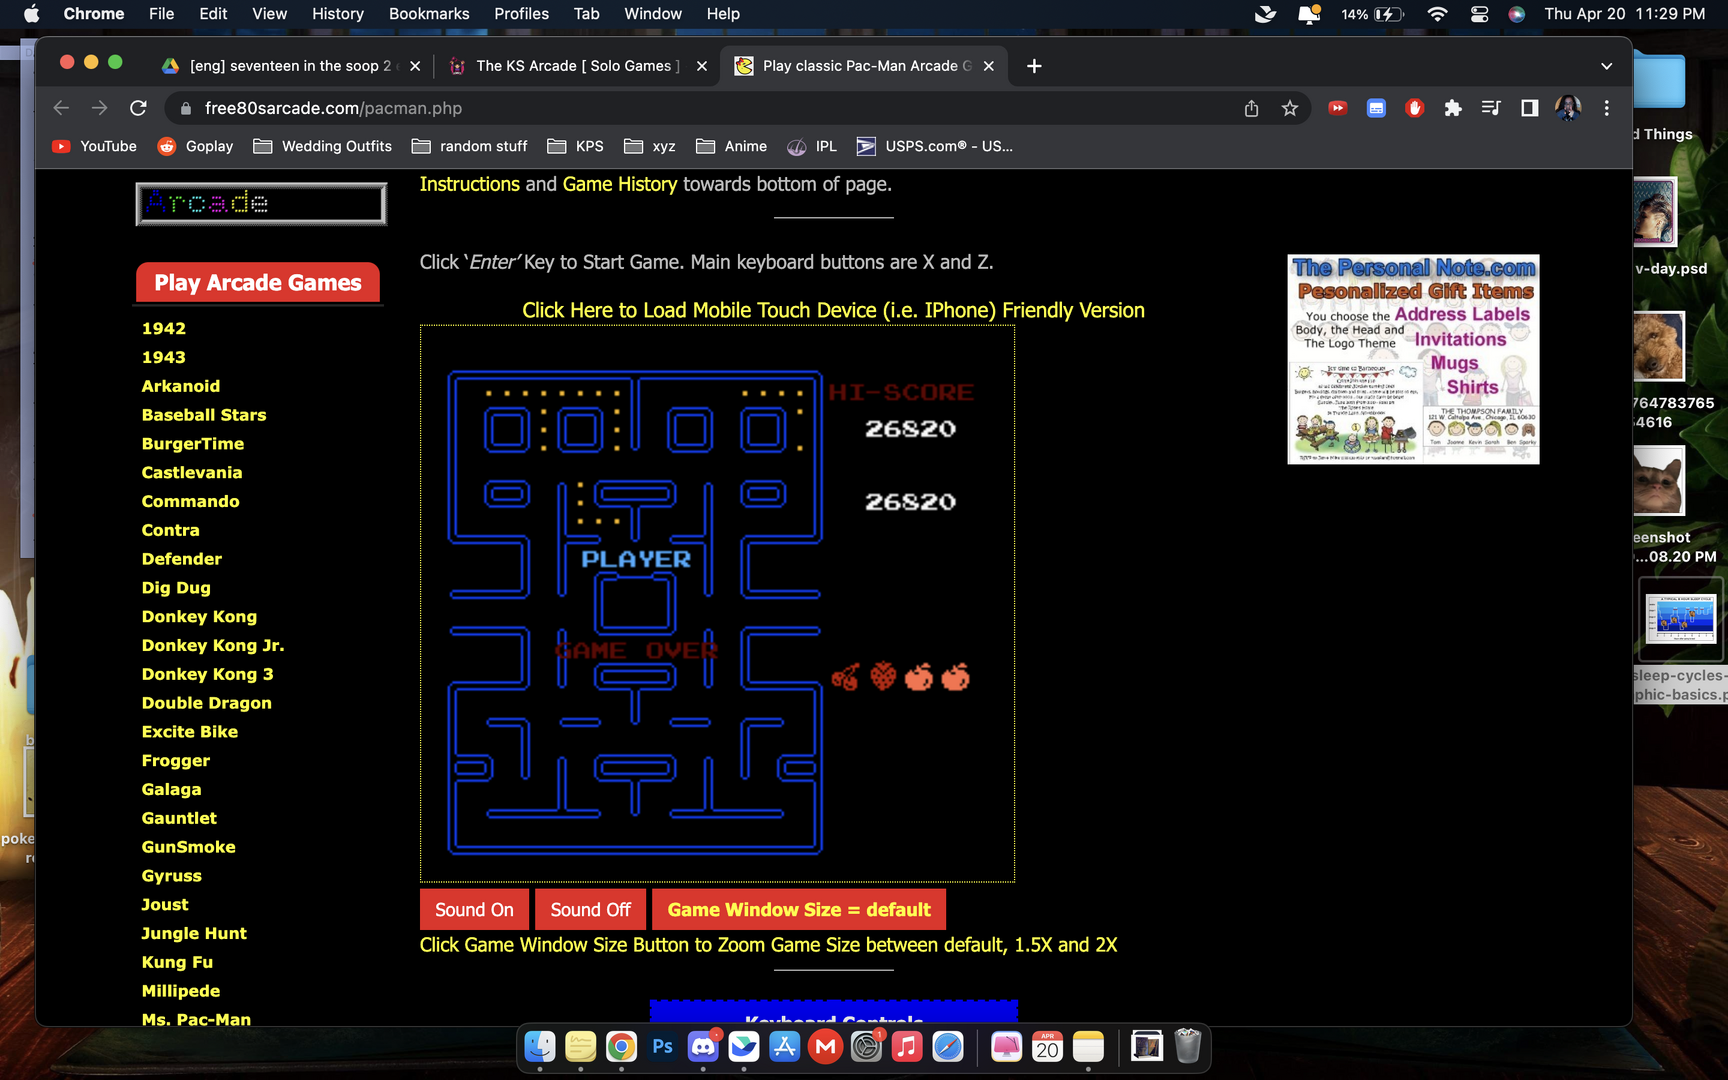Open the Instructions link
This screenshot has width=1728, height=1080.
[469, 184]
